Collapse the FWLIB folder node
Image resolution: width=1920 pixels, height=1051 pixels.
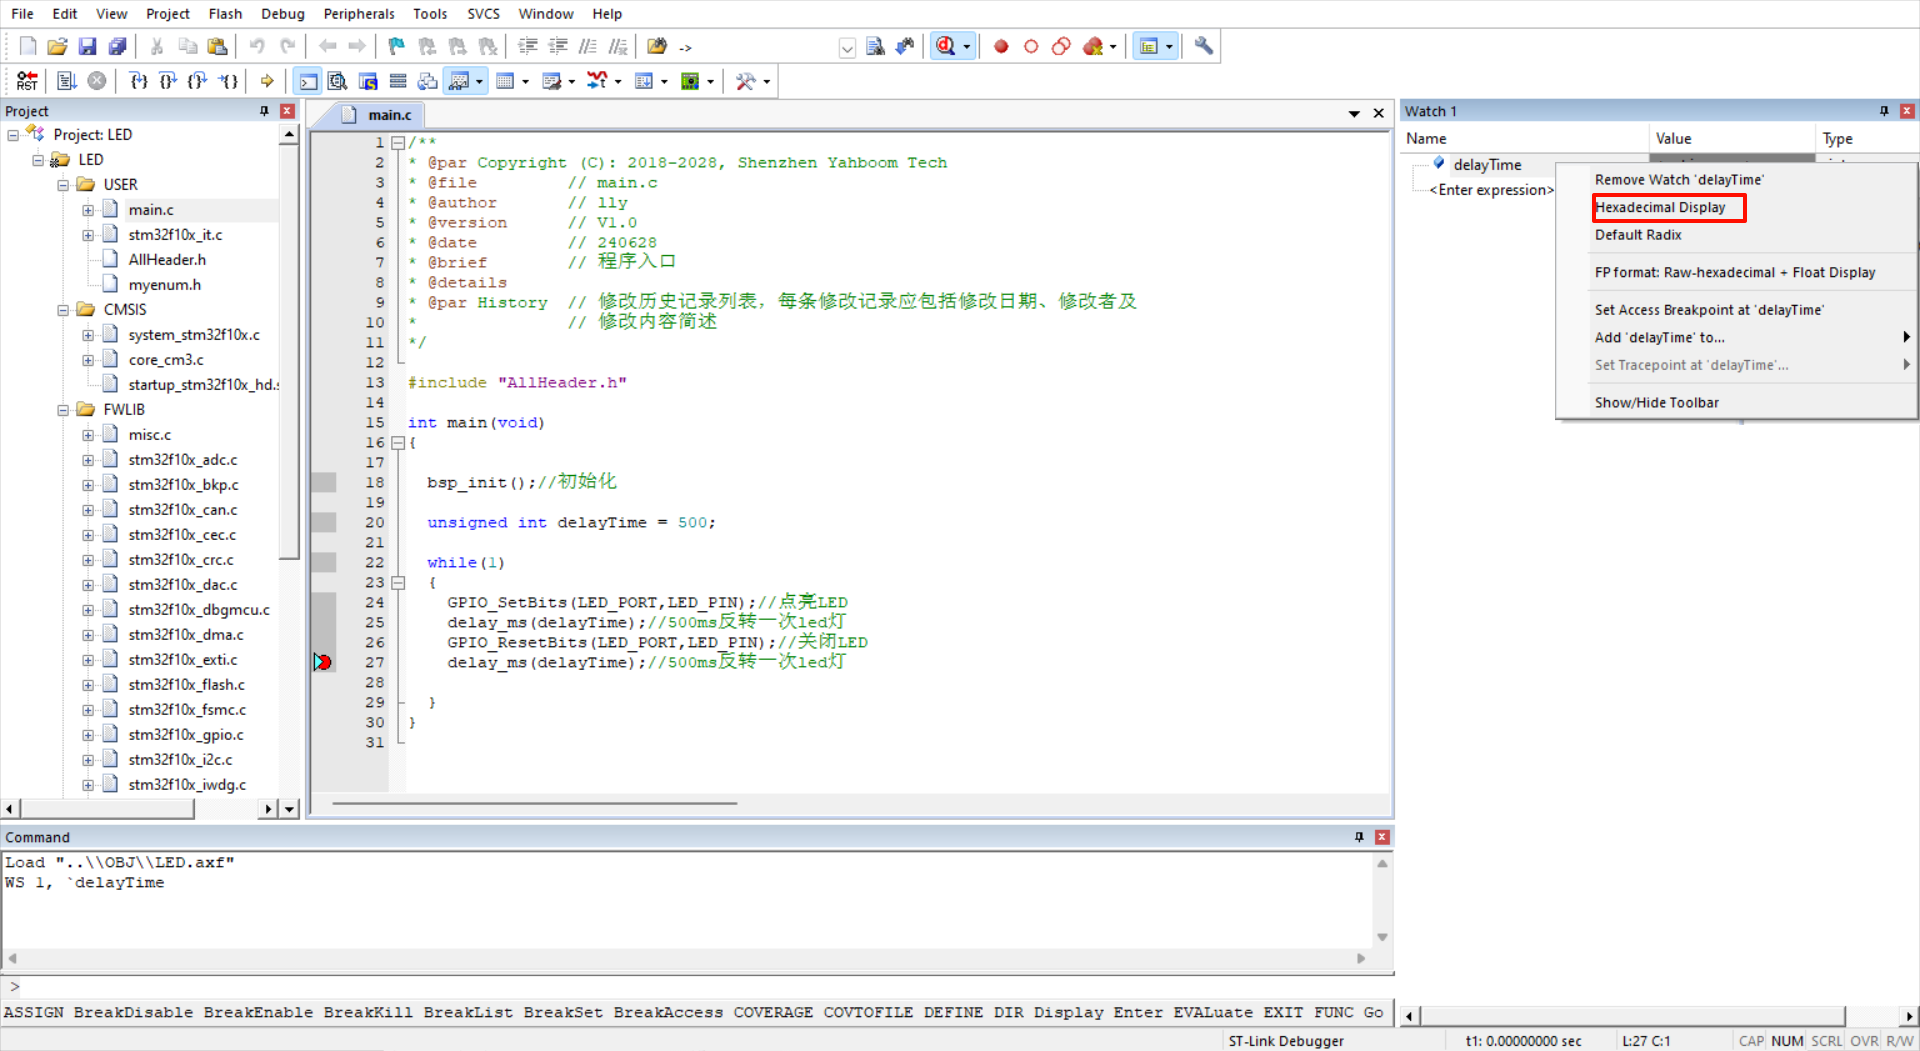(x=63, y=410)
